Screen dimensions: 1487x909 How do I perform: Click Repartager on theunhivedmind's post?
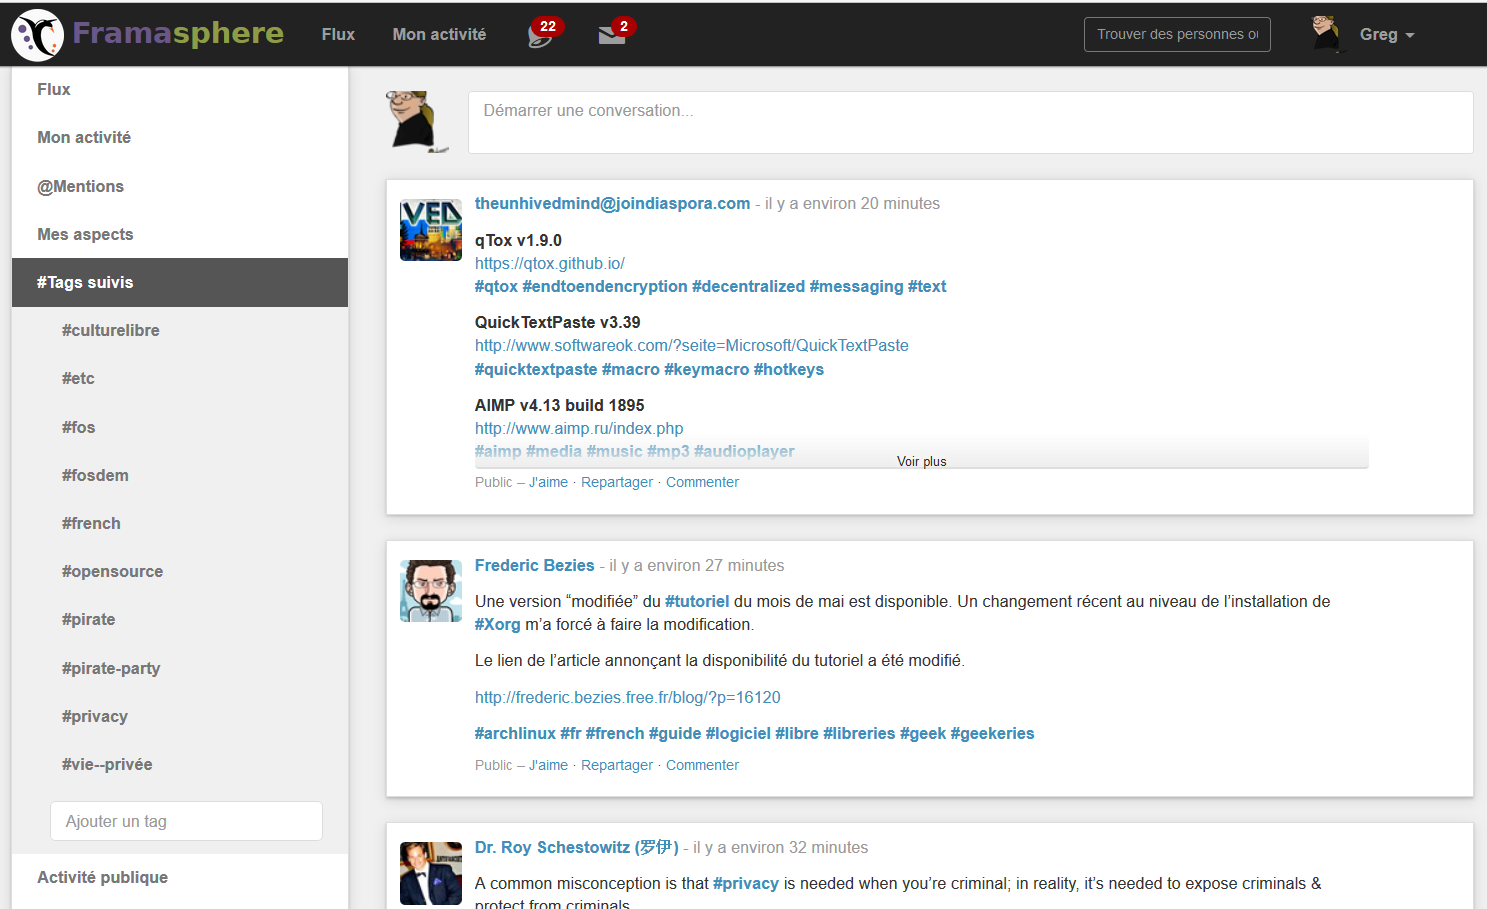[x=617, y=482]
